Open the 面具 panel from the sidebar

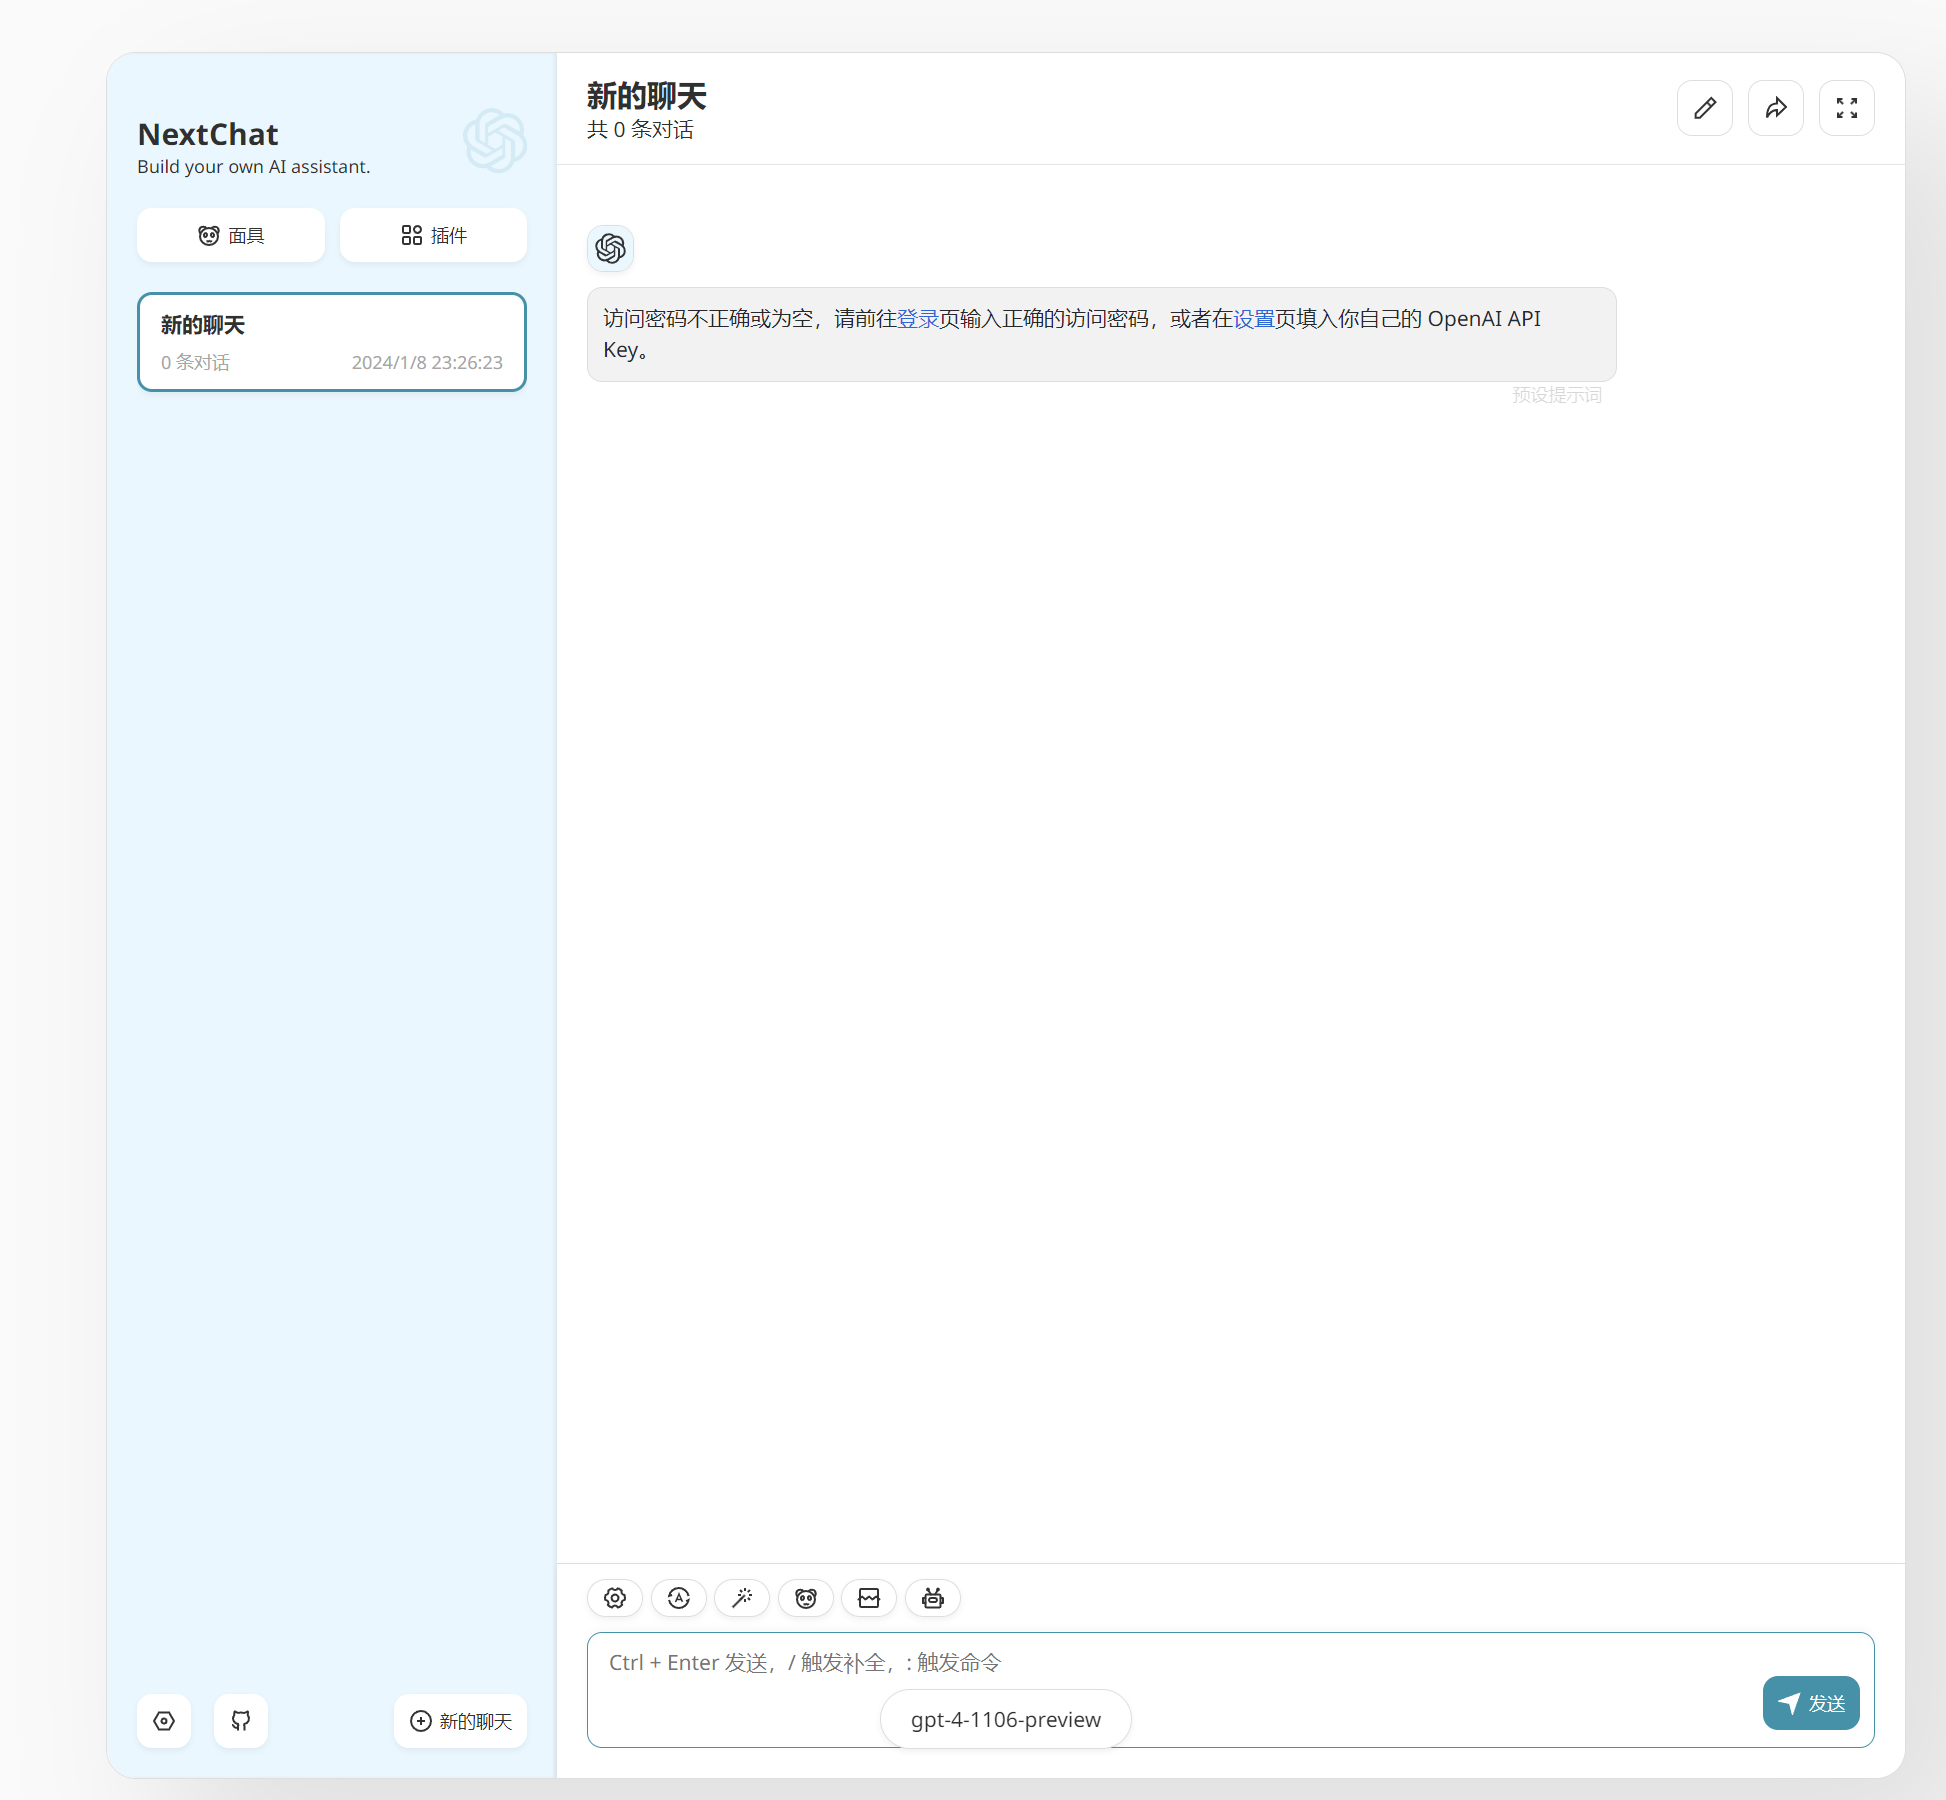point(230,235)
